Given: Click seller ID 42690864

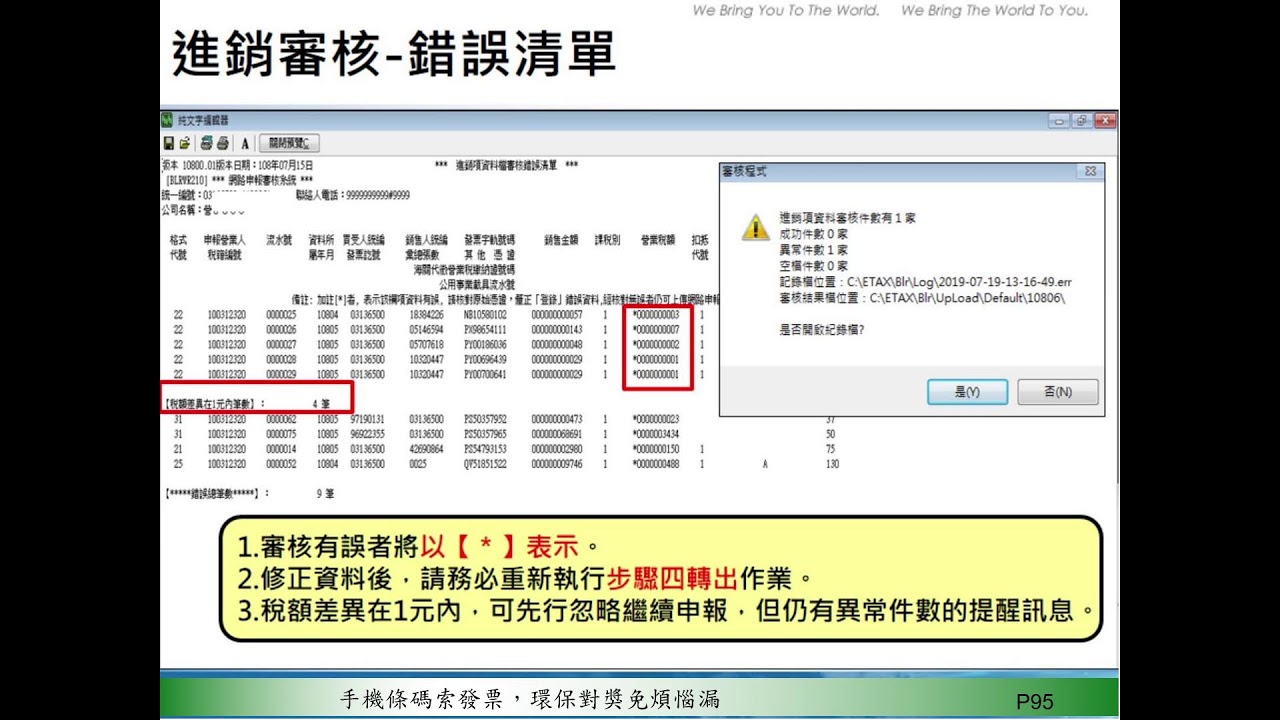Looking at the screenshot, I should (x=427, y=450).
